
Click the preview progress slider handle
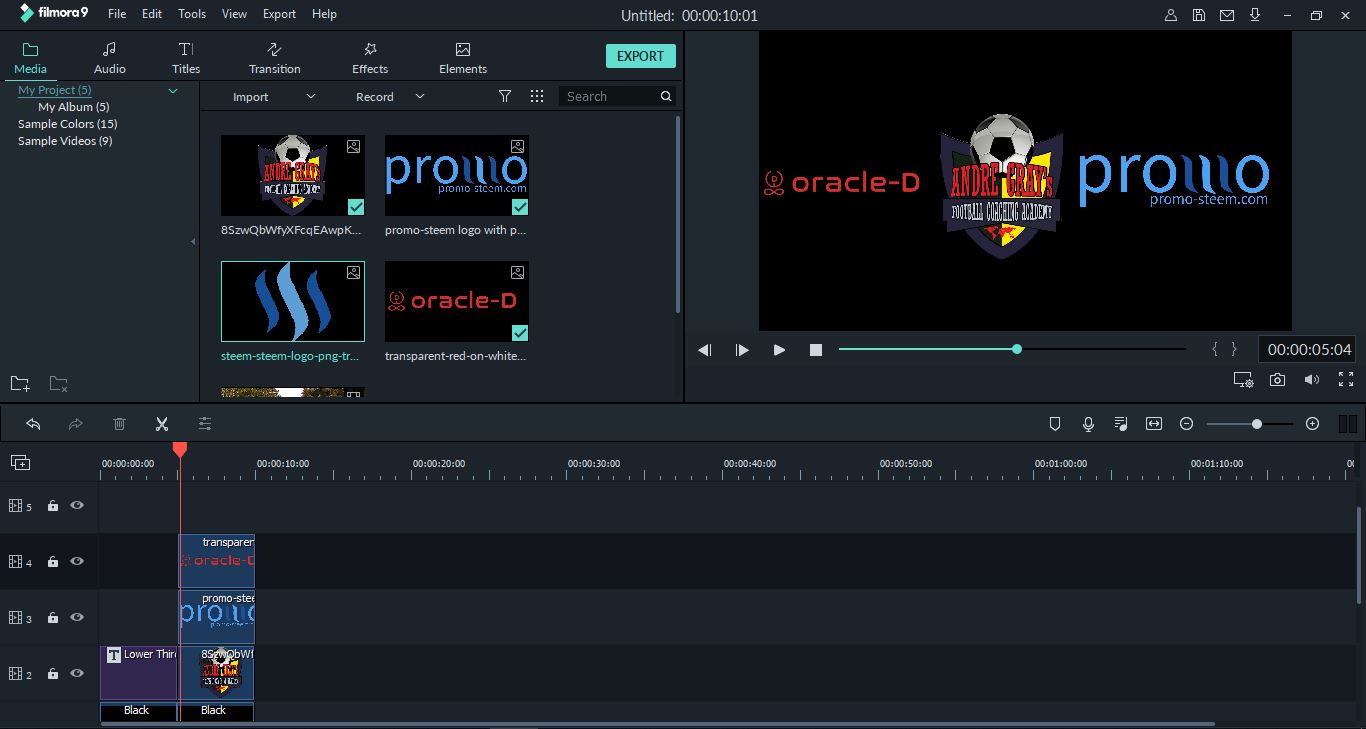[x=1017, y=349]
